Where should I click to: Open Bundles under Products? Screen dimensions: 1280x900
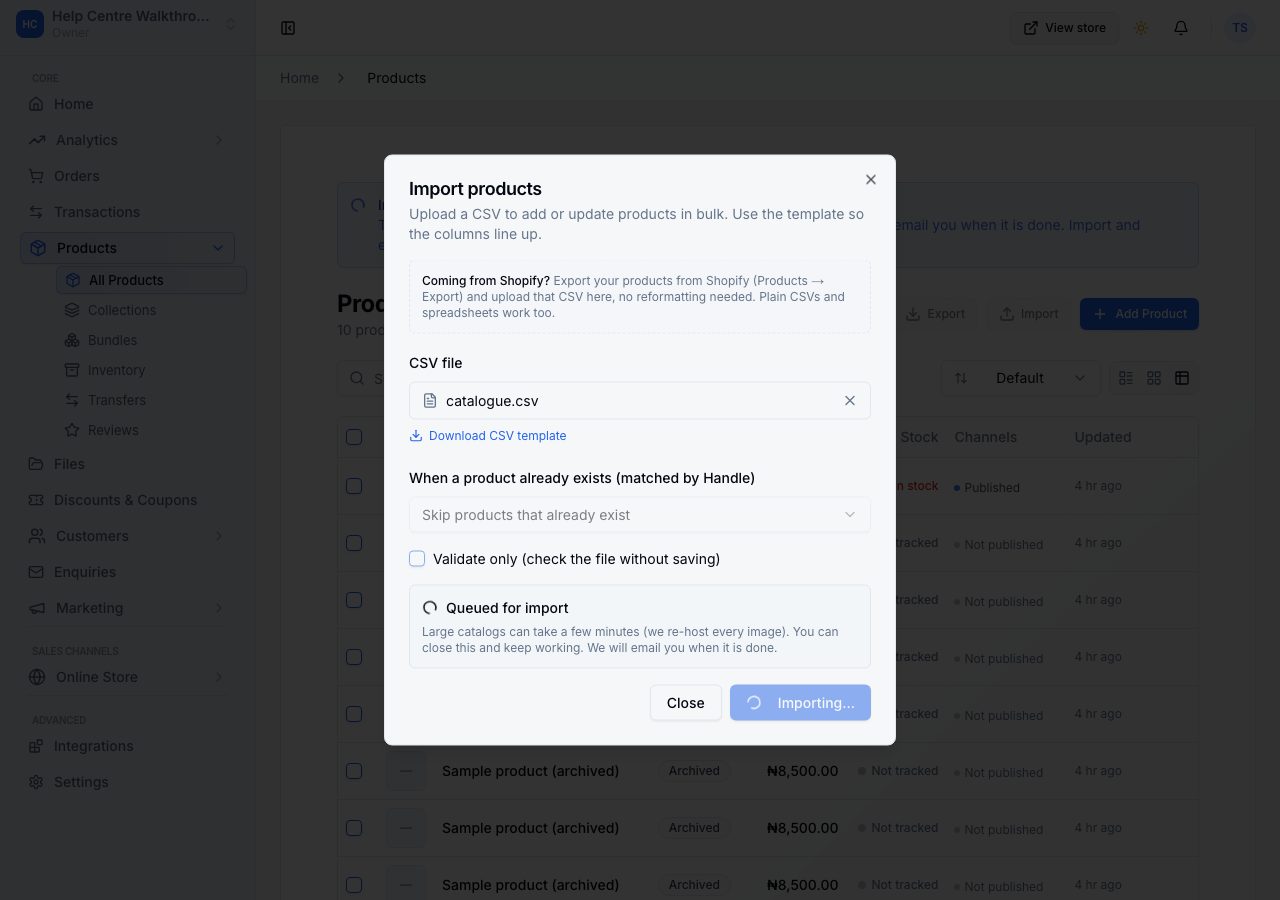[151, 340]
